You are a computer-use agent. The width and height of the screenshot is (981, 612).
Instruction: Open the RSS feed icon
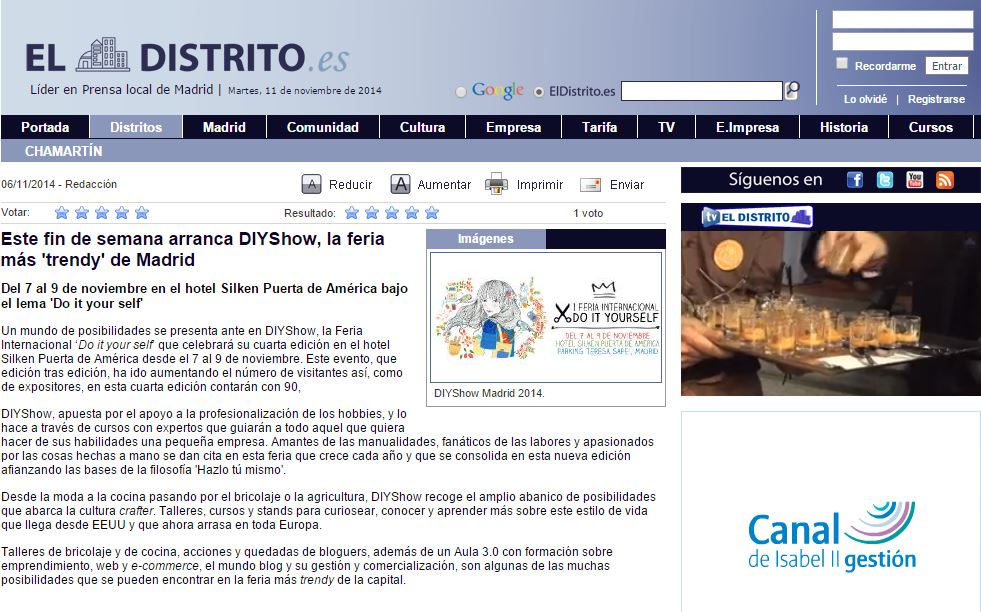(945, 180)
